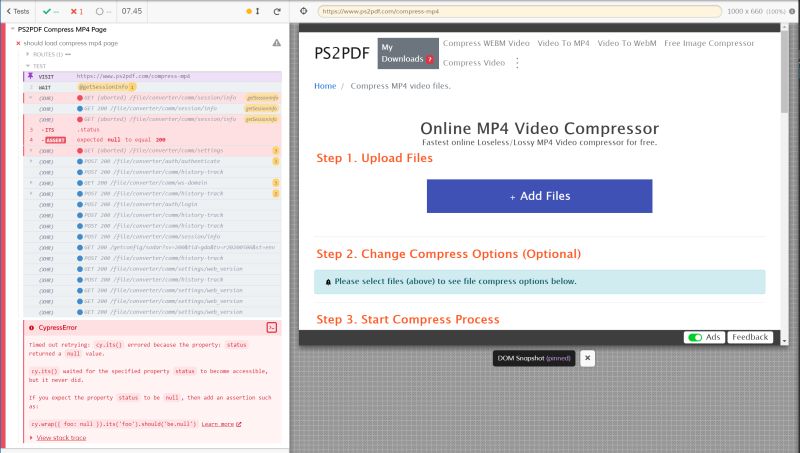This screenshot has width=800, height=453.
Task: Click the warning triangle icon on the failed test
Action: [277, 43]
